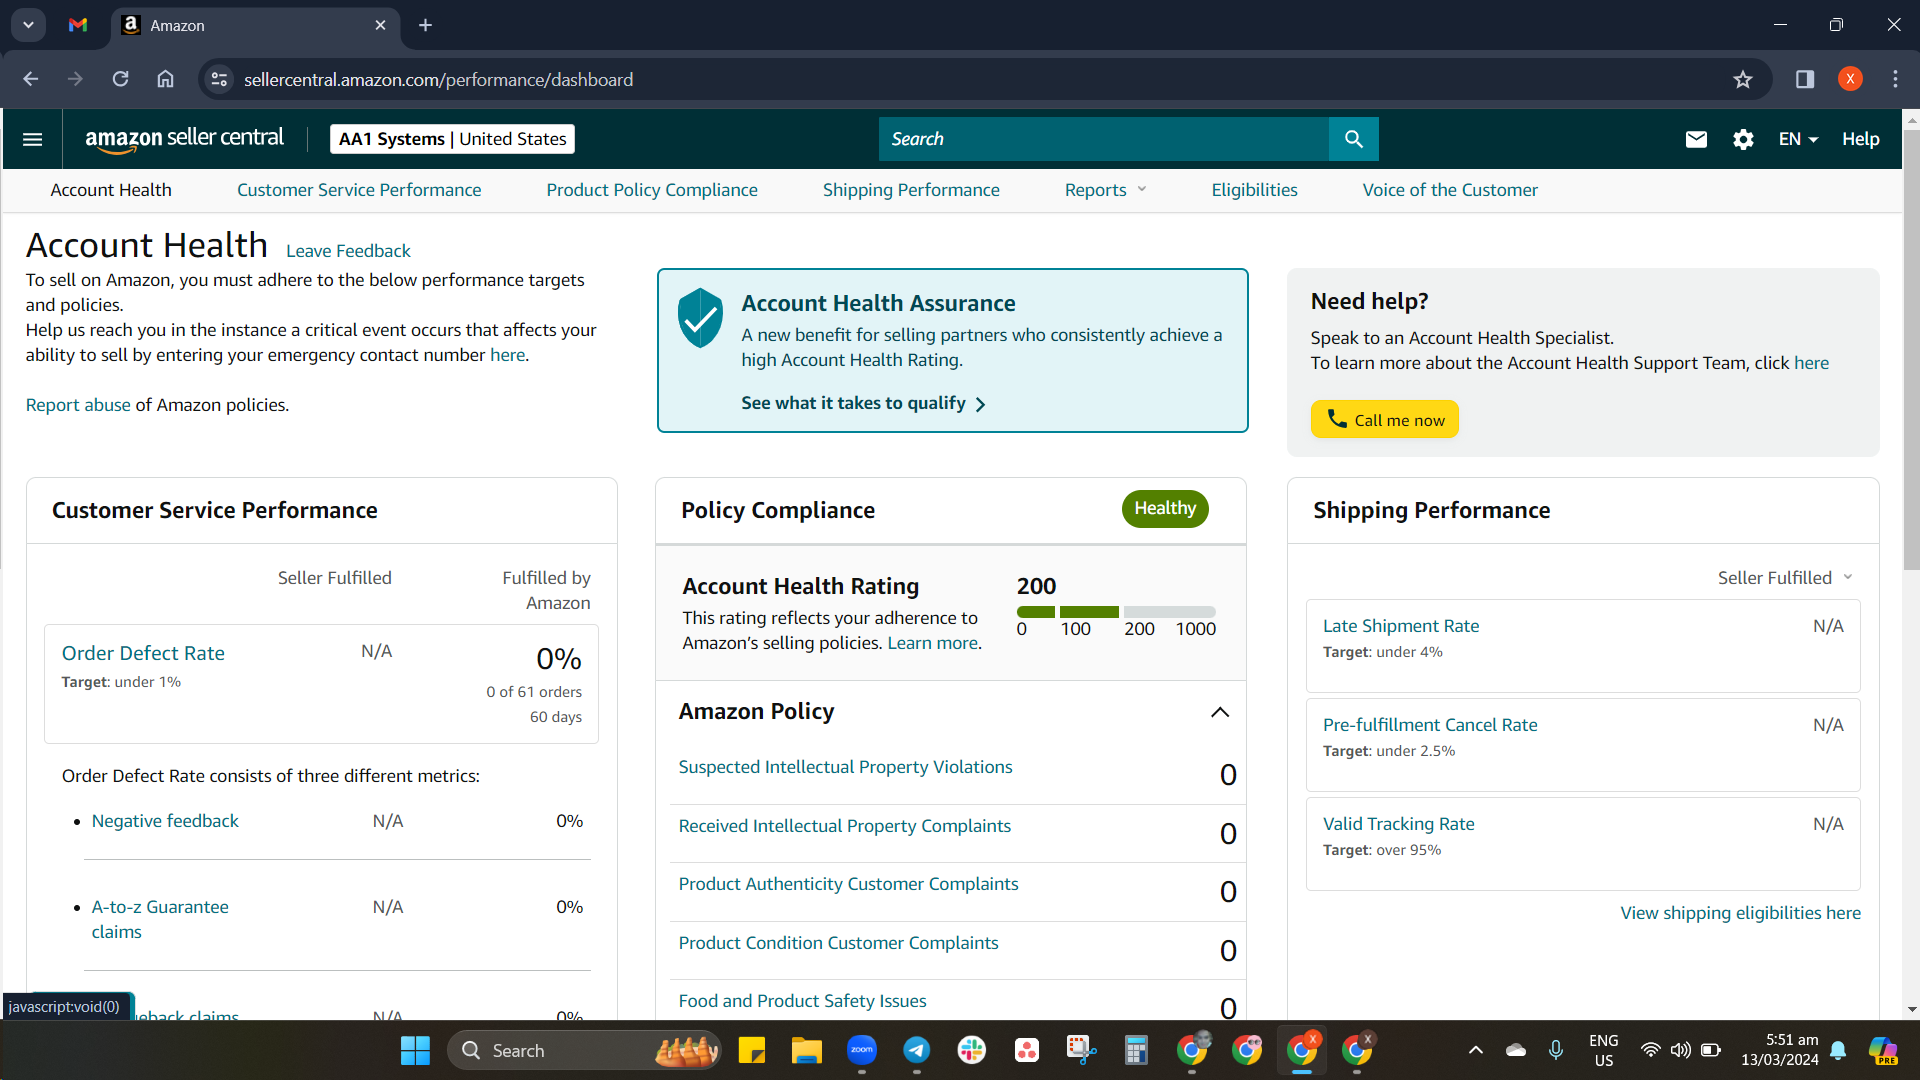Open the Customer Service Performance tab
Image resolution: width=1920 pixels, height=1080 pixels.
(359, 190)
